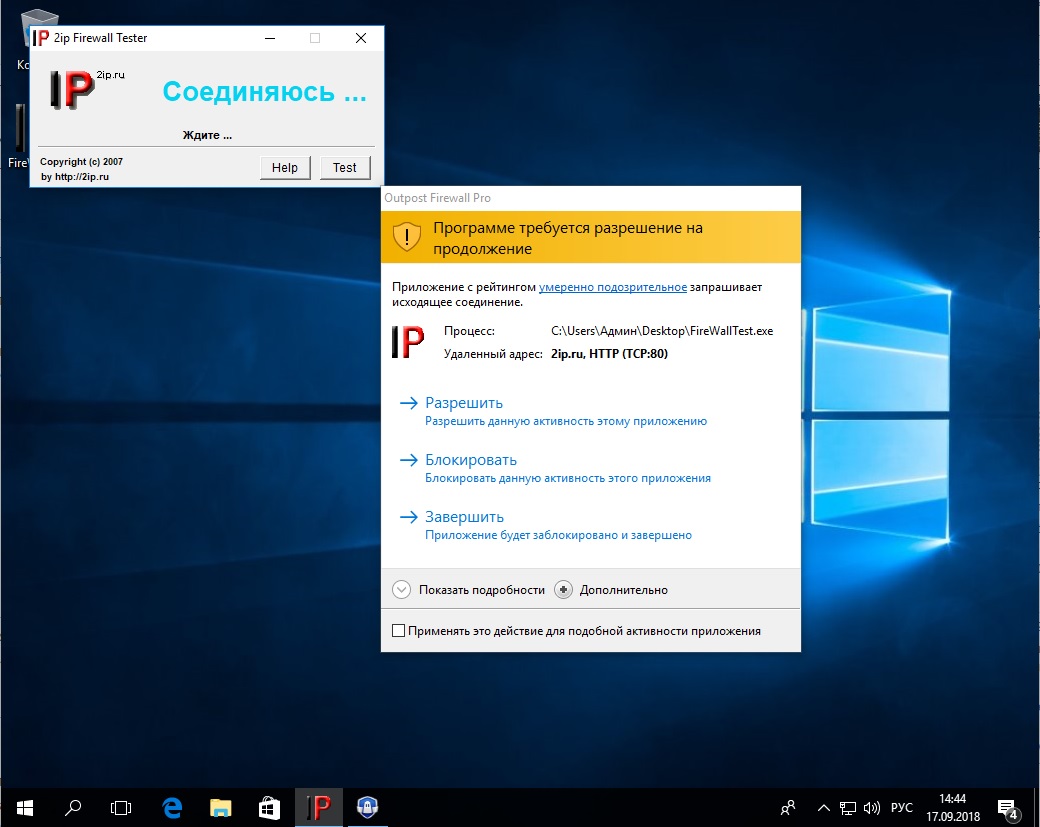Click the yellow warning shield icon

click(x=407, y=237)
